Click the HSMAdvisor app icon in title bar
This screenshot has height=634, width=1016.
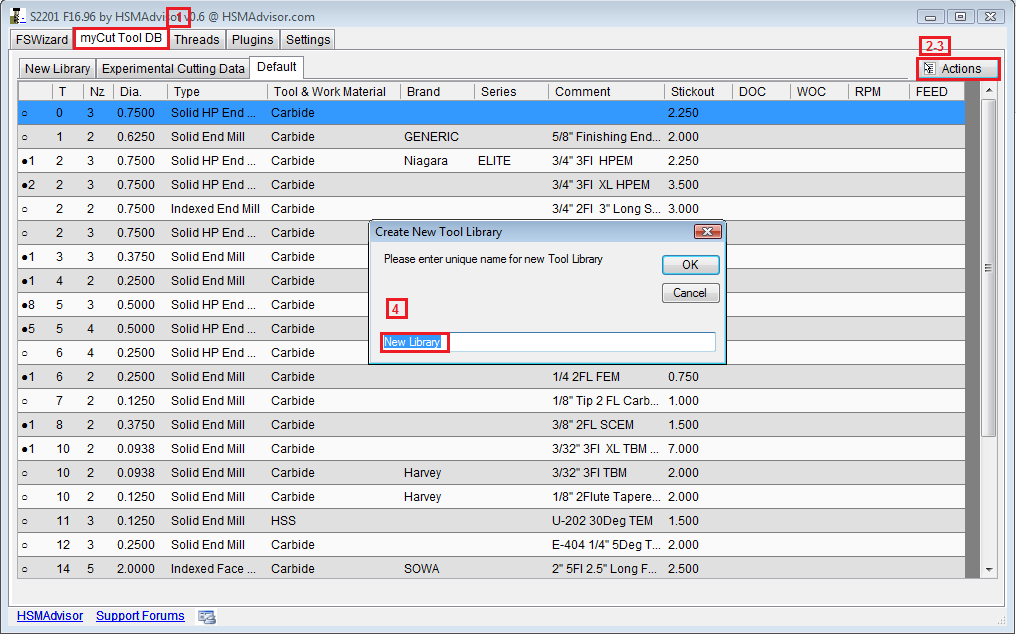[16, 16]
